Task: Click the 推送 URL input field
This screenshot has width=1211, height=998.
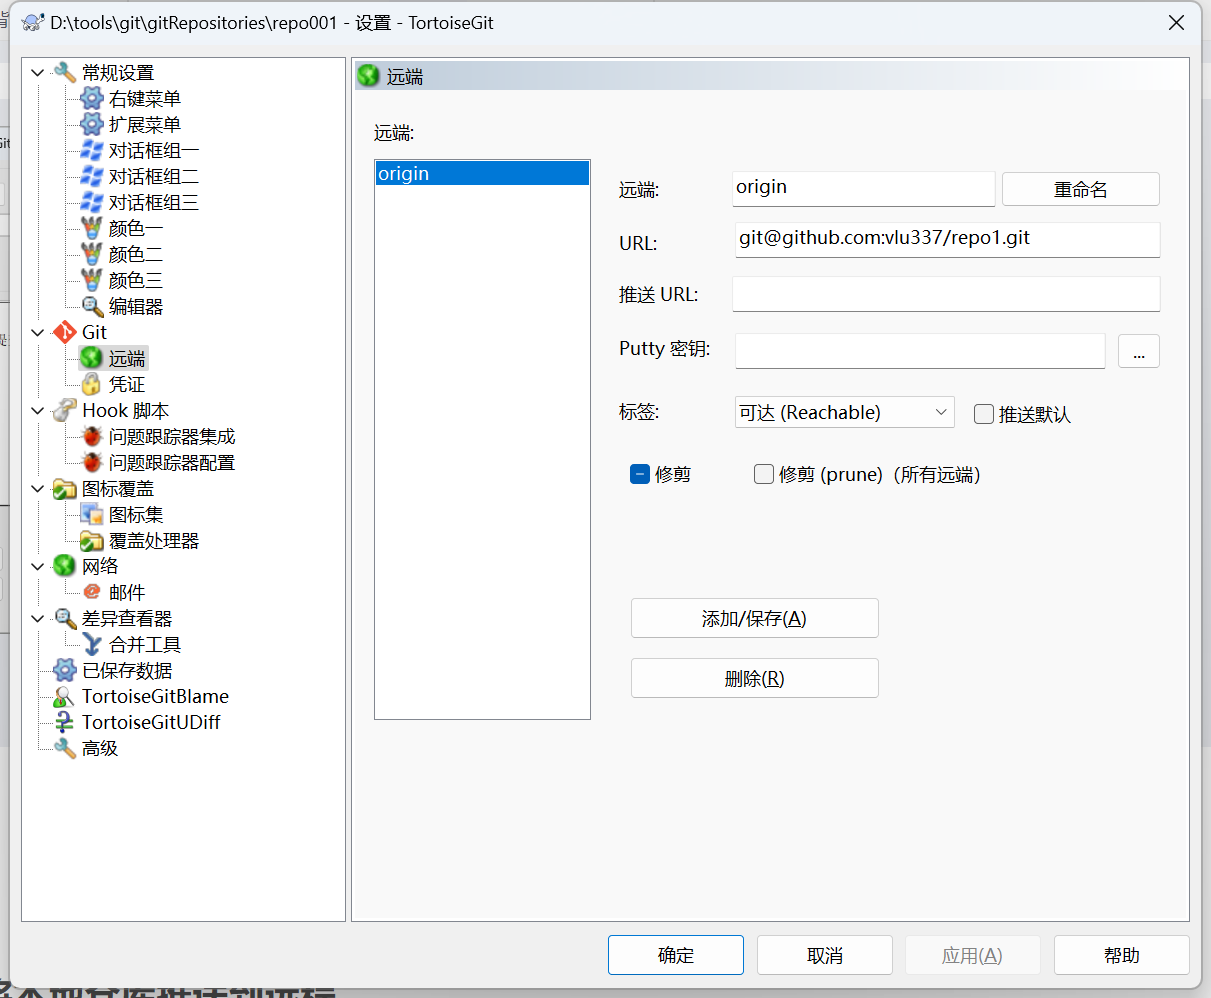Action: click(947, 294)
